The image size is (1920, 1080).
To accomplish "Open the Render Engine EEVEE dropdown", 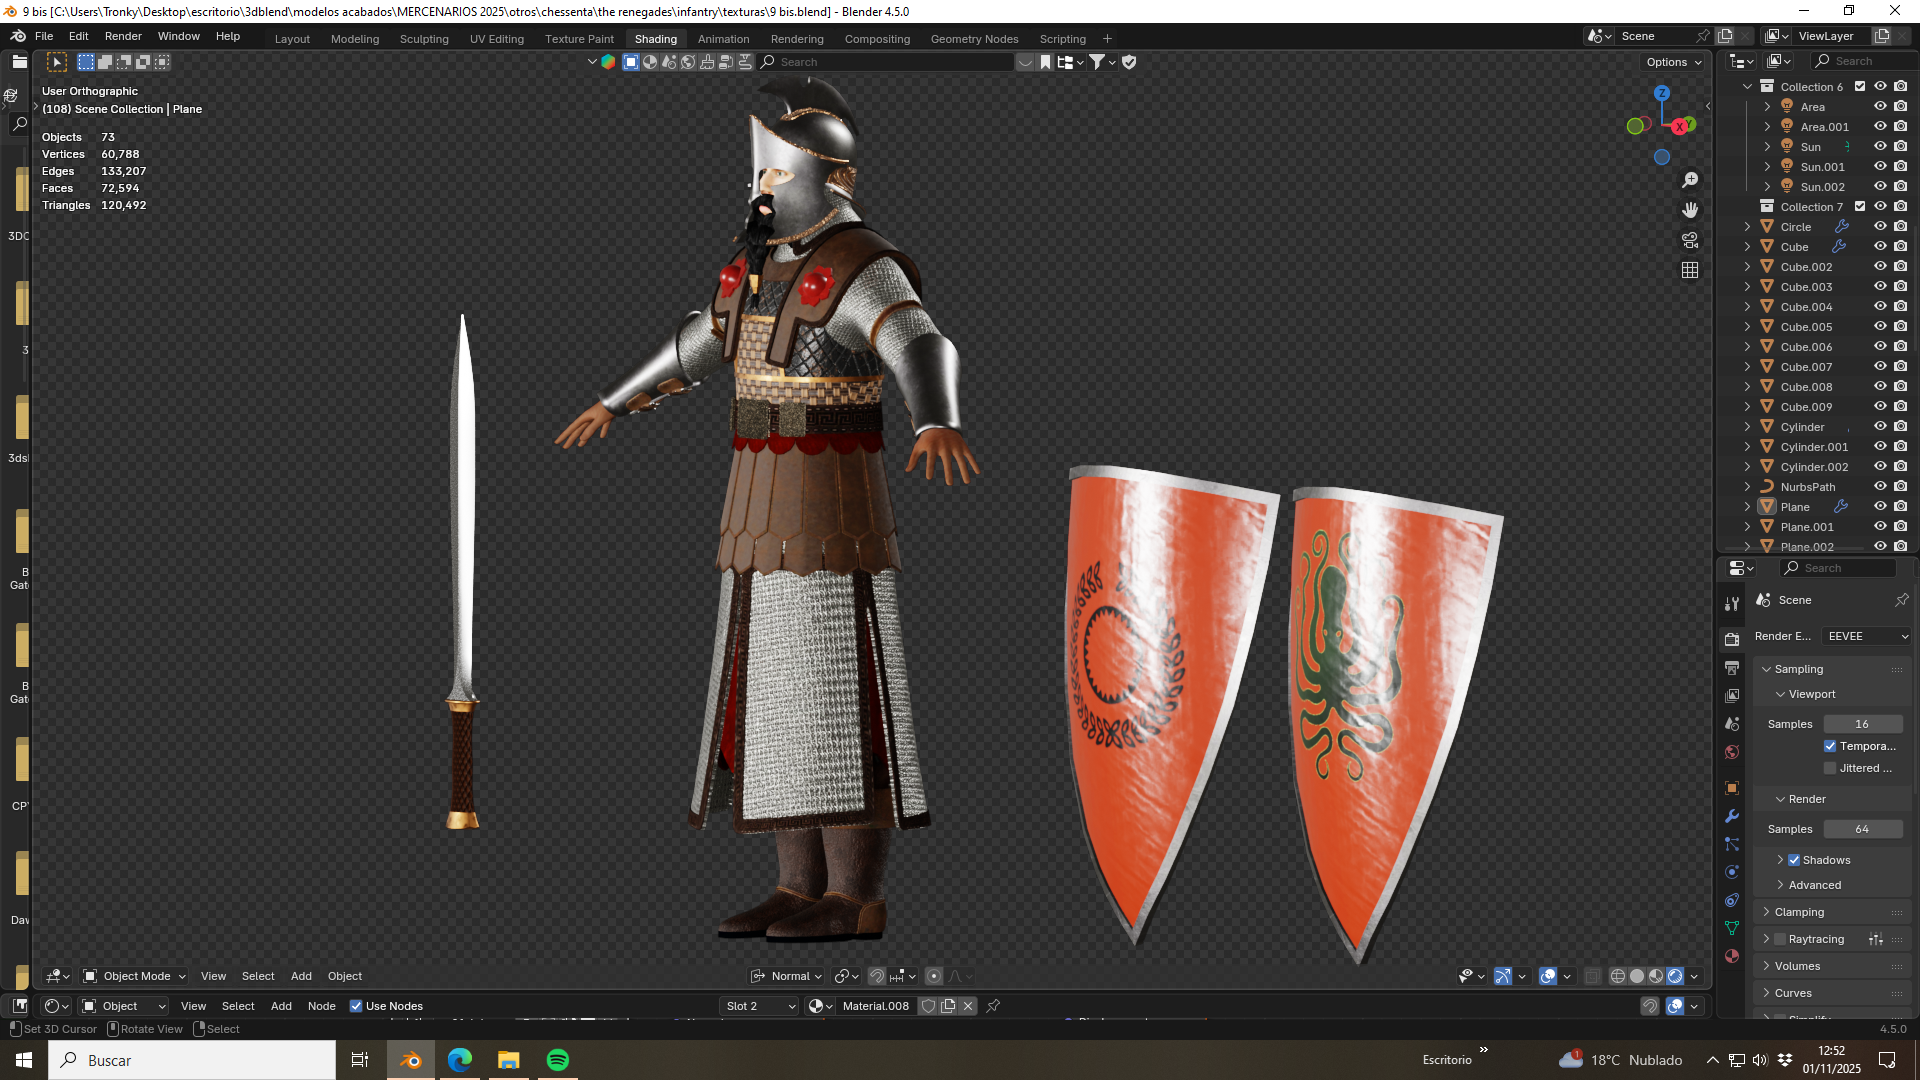I will pos(1866,636).
